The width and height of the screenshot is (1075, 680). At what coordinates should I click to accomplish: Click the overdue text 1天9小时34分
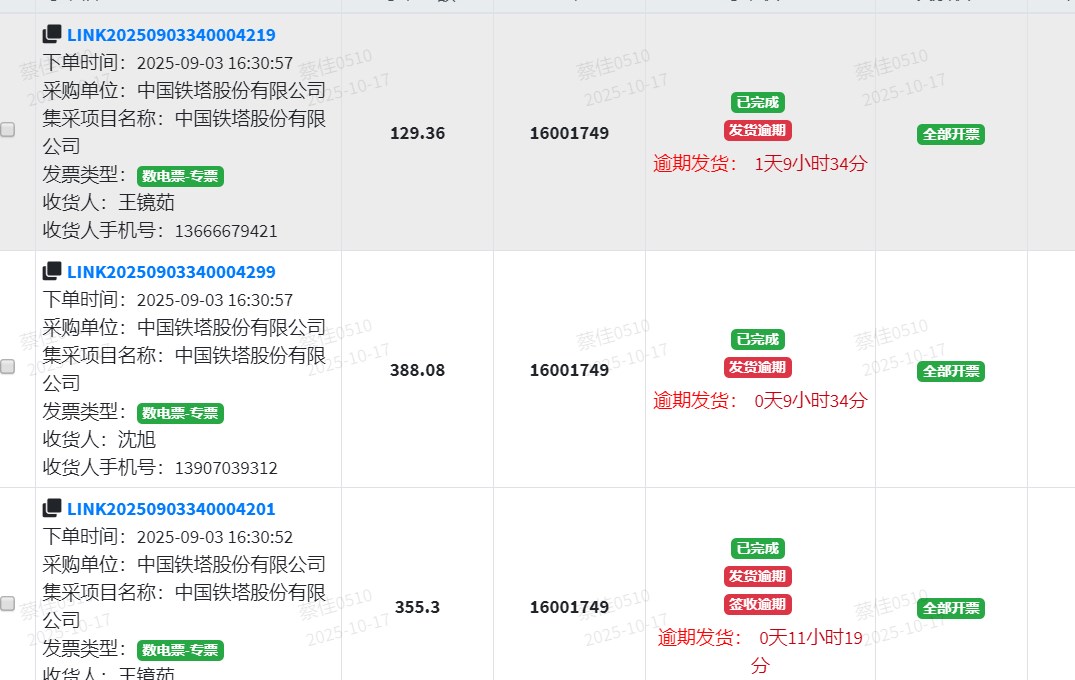coord(810,164)
